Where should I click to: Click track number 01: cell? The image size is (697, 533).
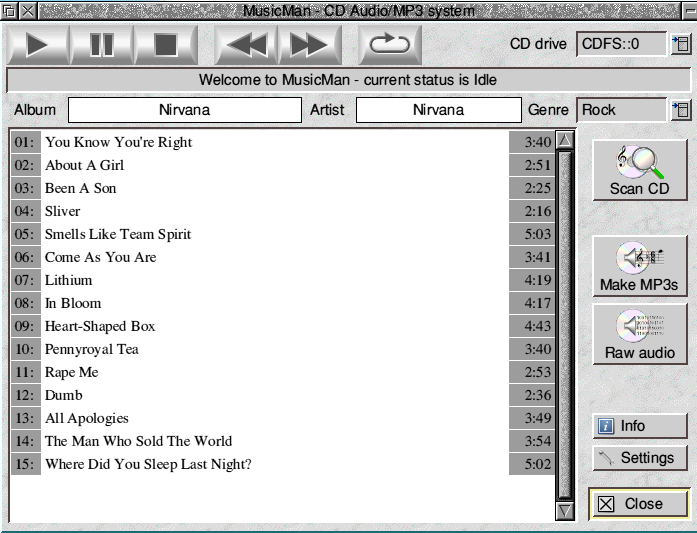click(26, 142)
